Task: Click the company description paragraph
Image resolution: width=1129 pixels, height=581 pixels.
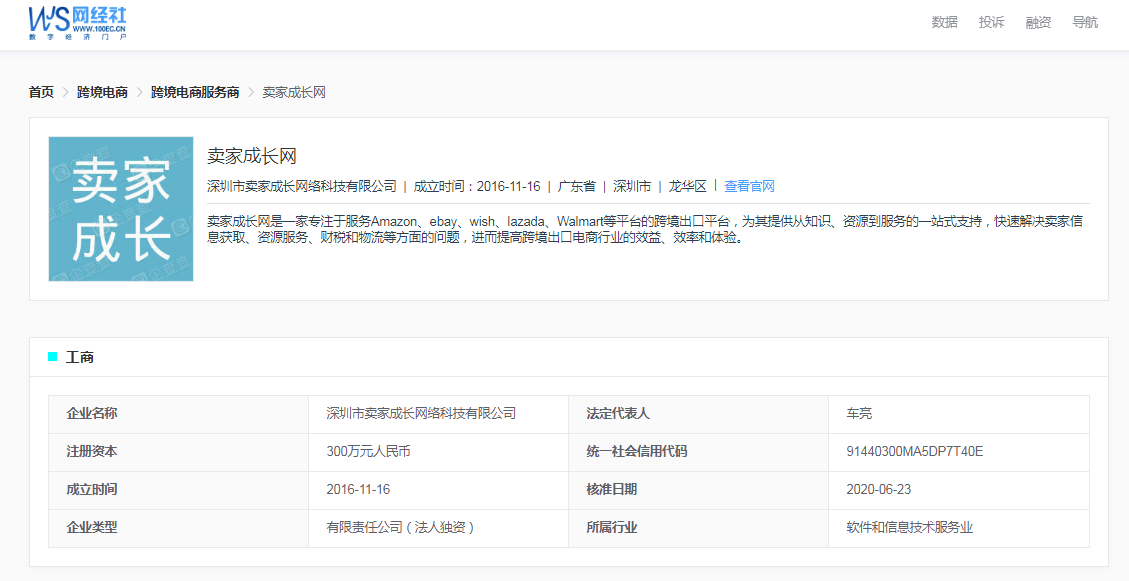Action: pos(645,229)
